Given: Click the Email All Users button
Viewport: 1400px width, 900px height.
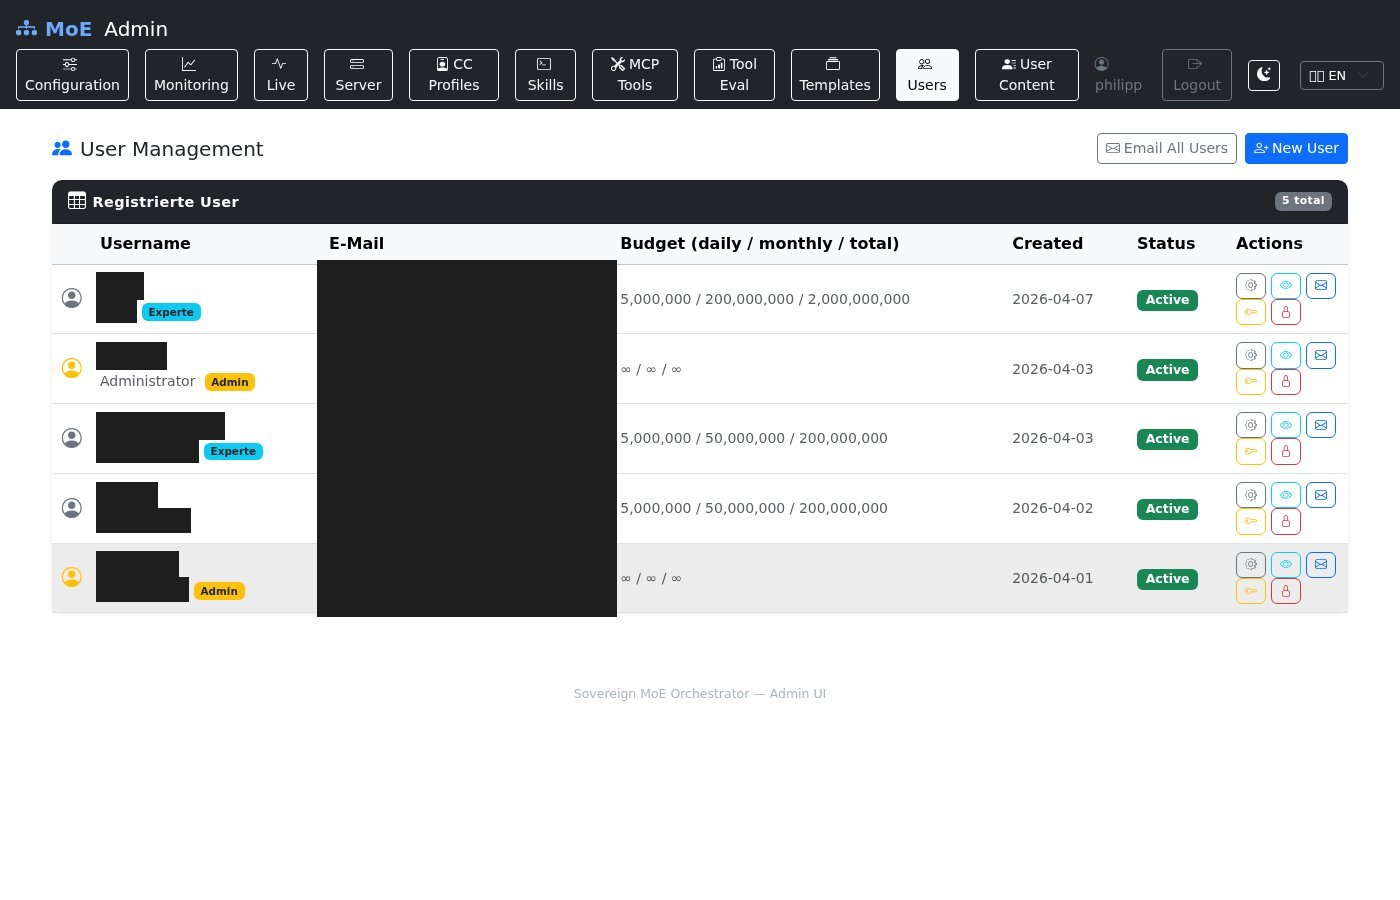Looking at the screenshot, I should coord(1166,148).
